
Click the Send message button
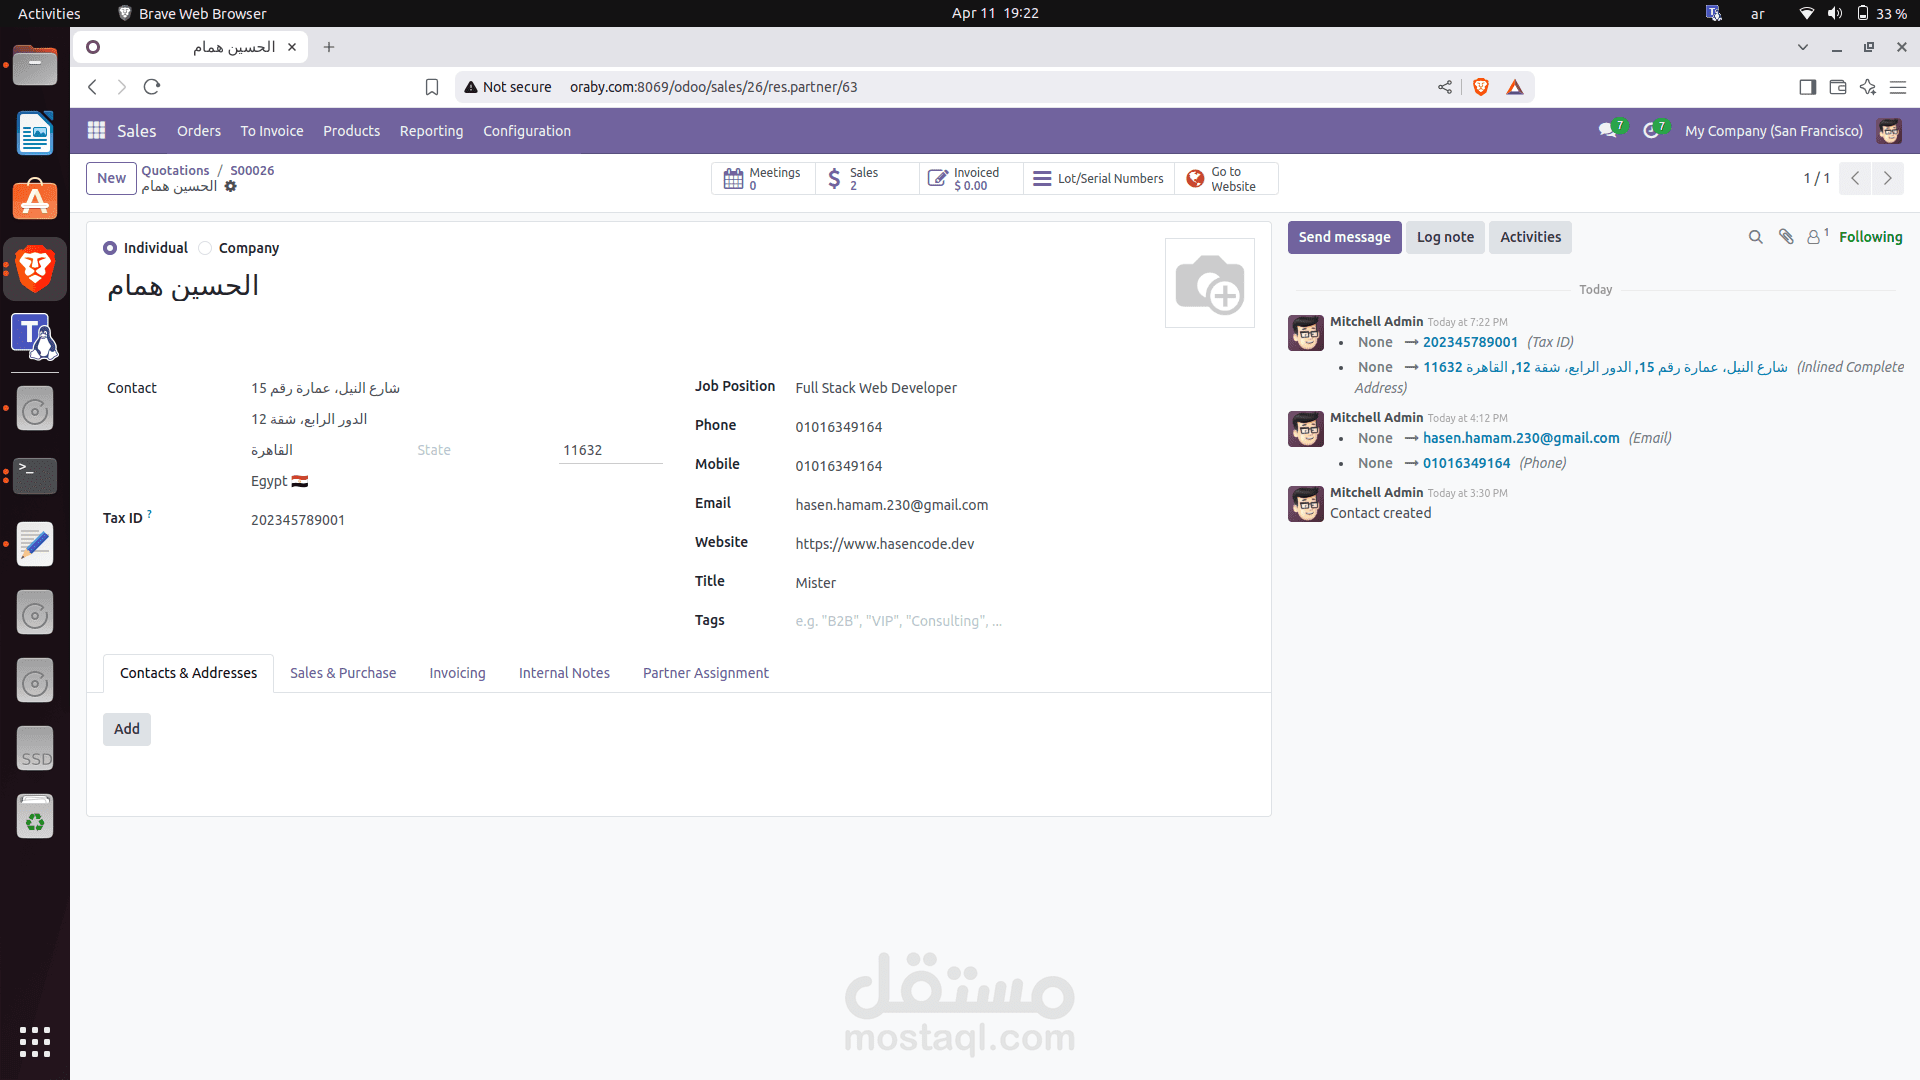[x=1344, y=237]
